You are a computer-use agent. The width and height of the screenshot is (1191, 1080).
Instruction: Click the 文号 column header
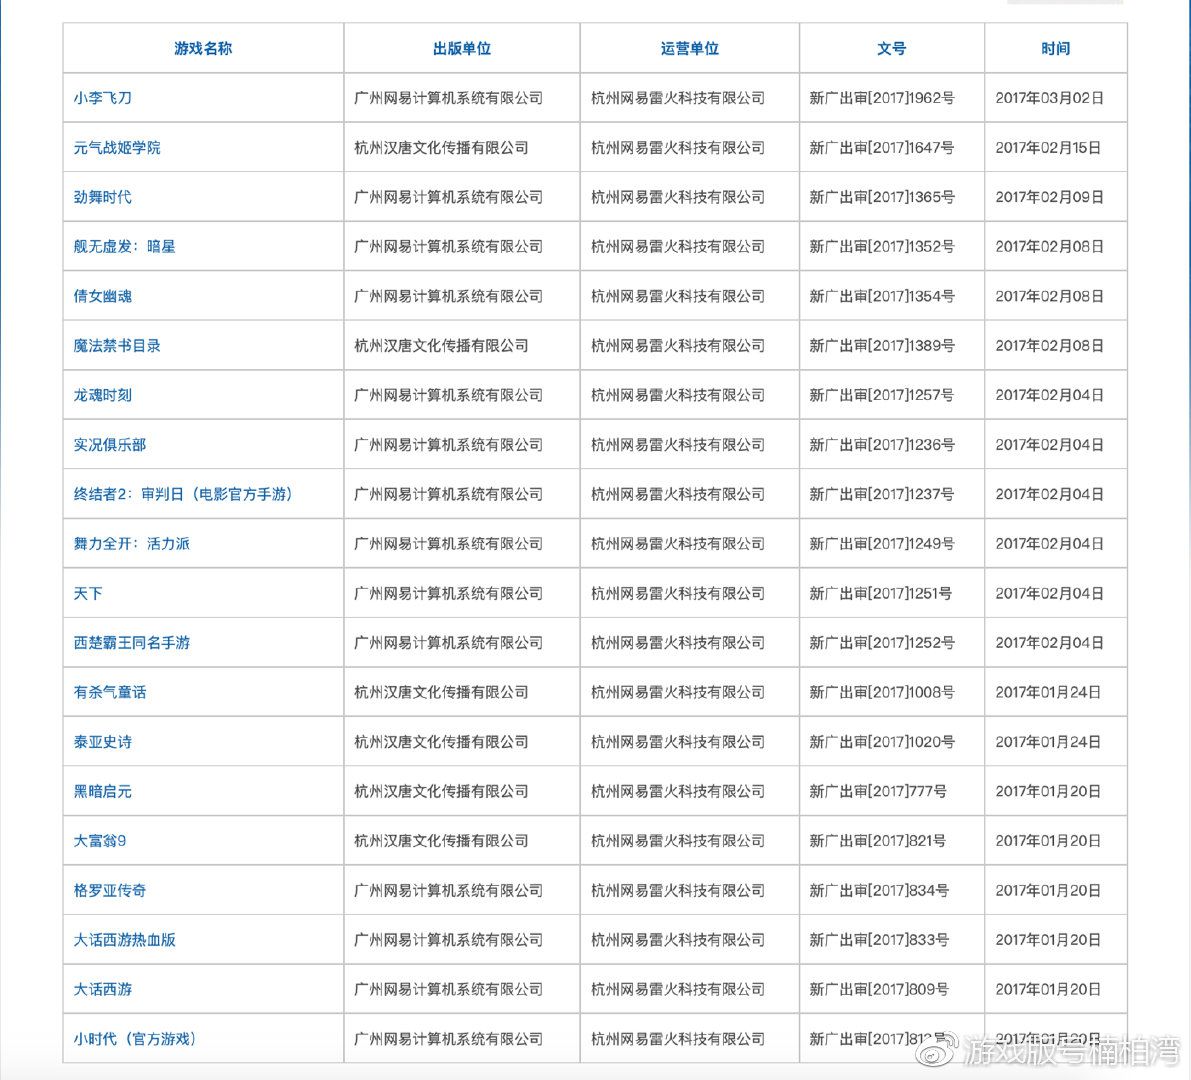pos(892,49)
